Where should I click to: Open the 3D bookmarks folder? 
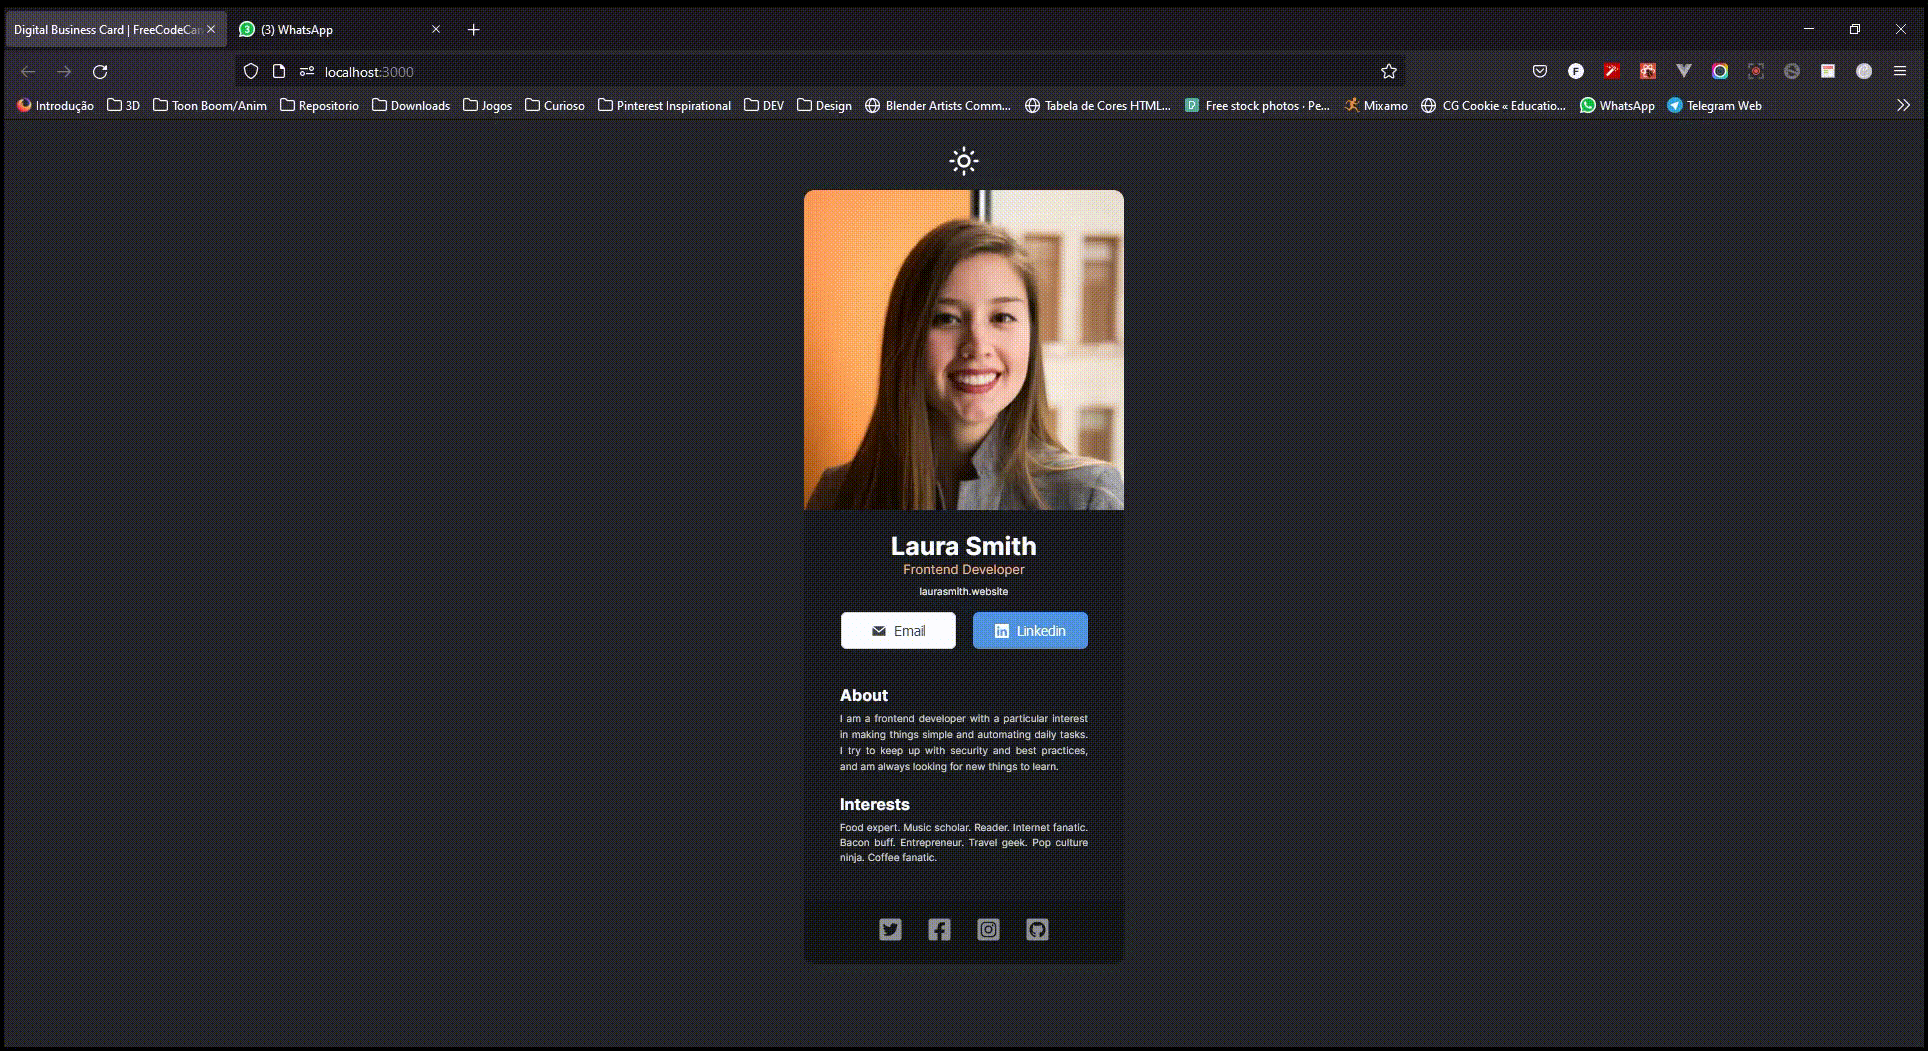pyautogui.click(x=124, y=105)
